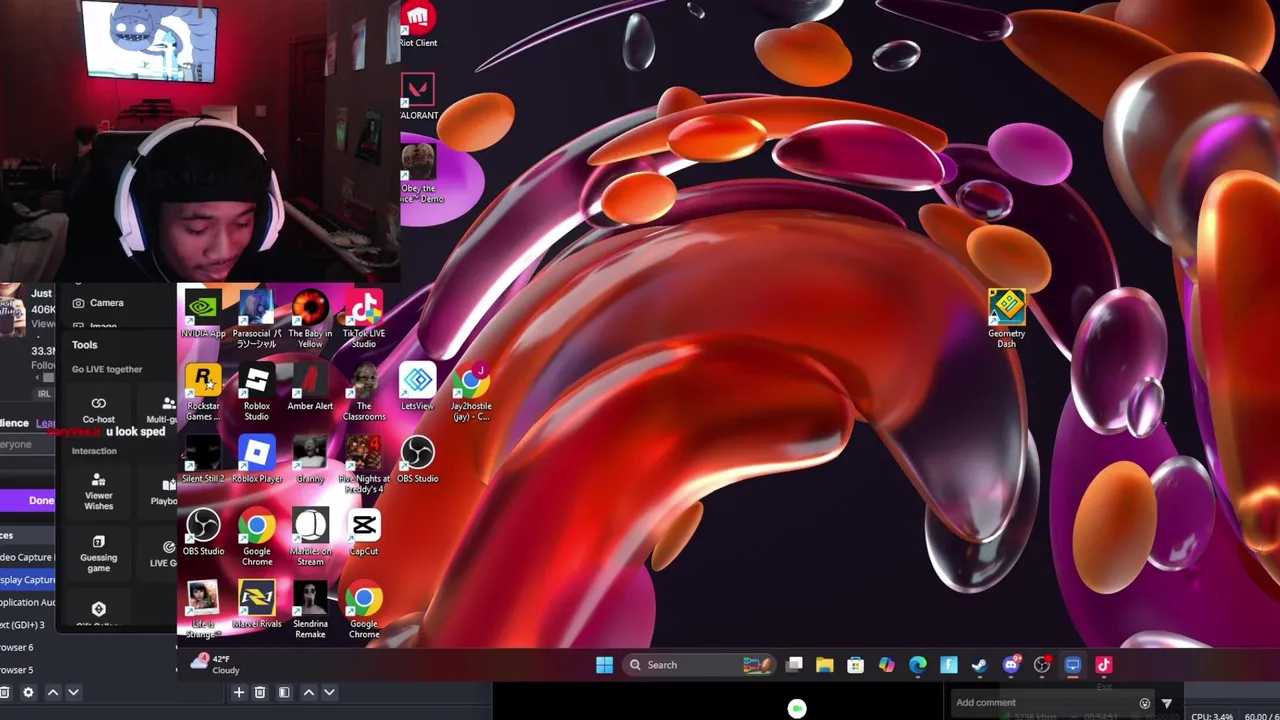The width and height of the screenshot is (1280, 720).
Task: Open the LetsView desktop shortcut
Action: pyautogui.click(x=418, y=387)
